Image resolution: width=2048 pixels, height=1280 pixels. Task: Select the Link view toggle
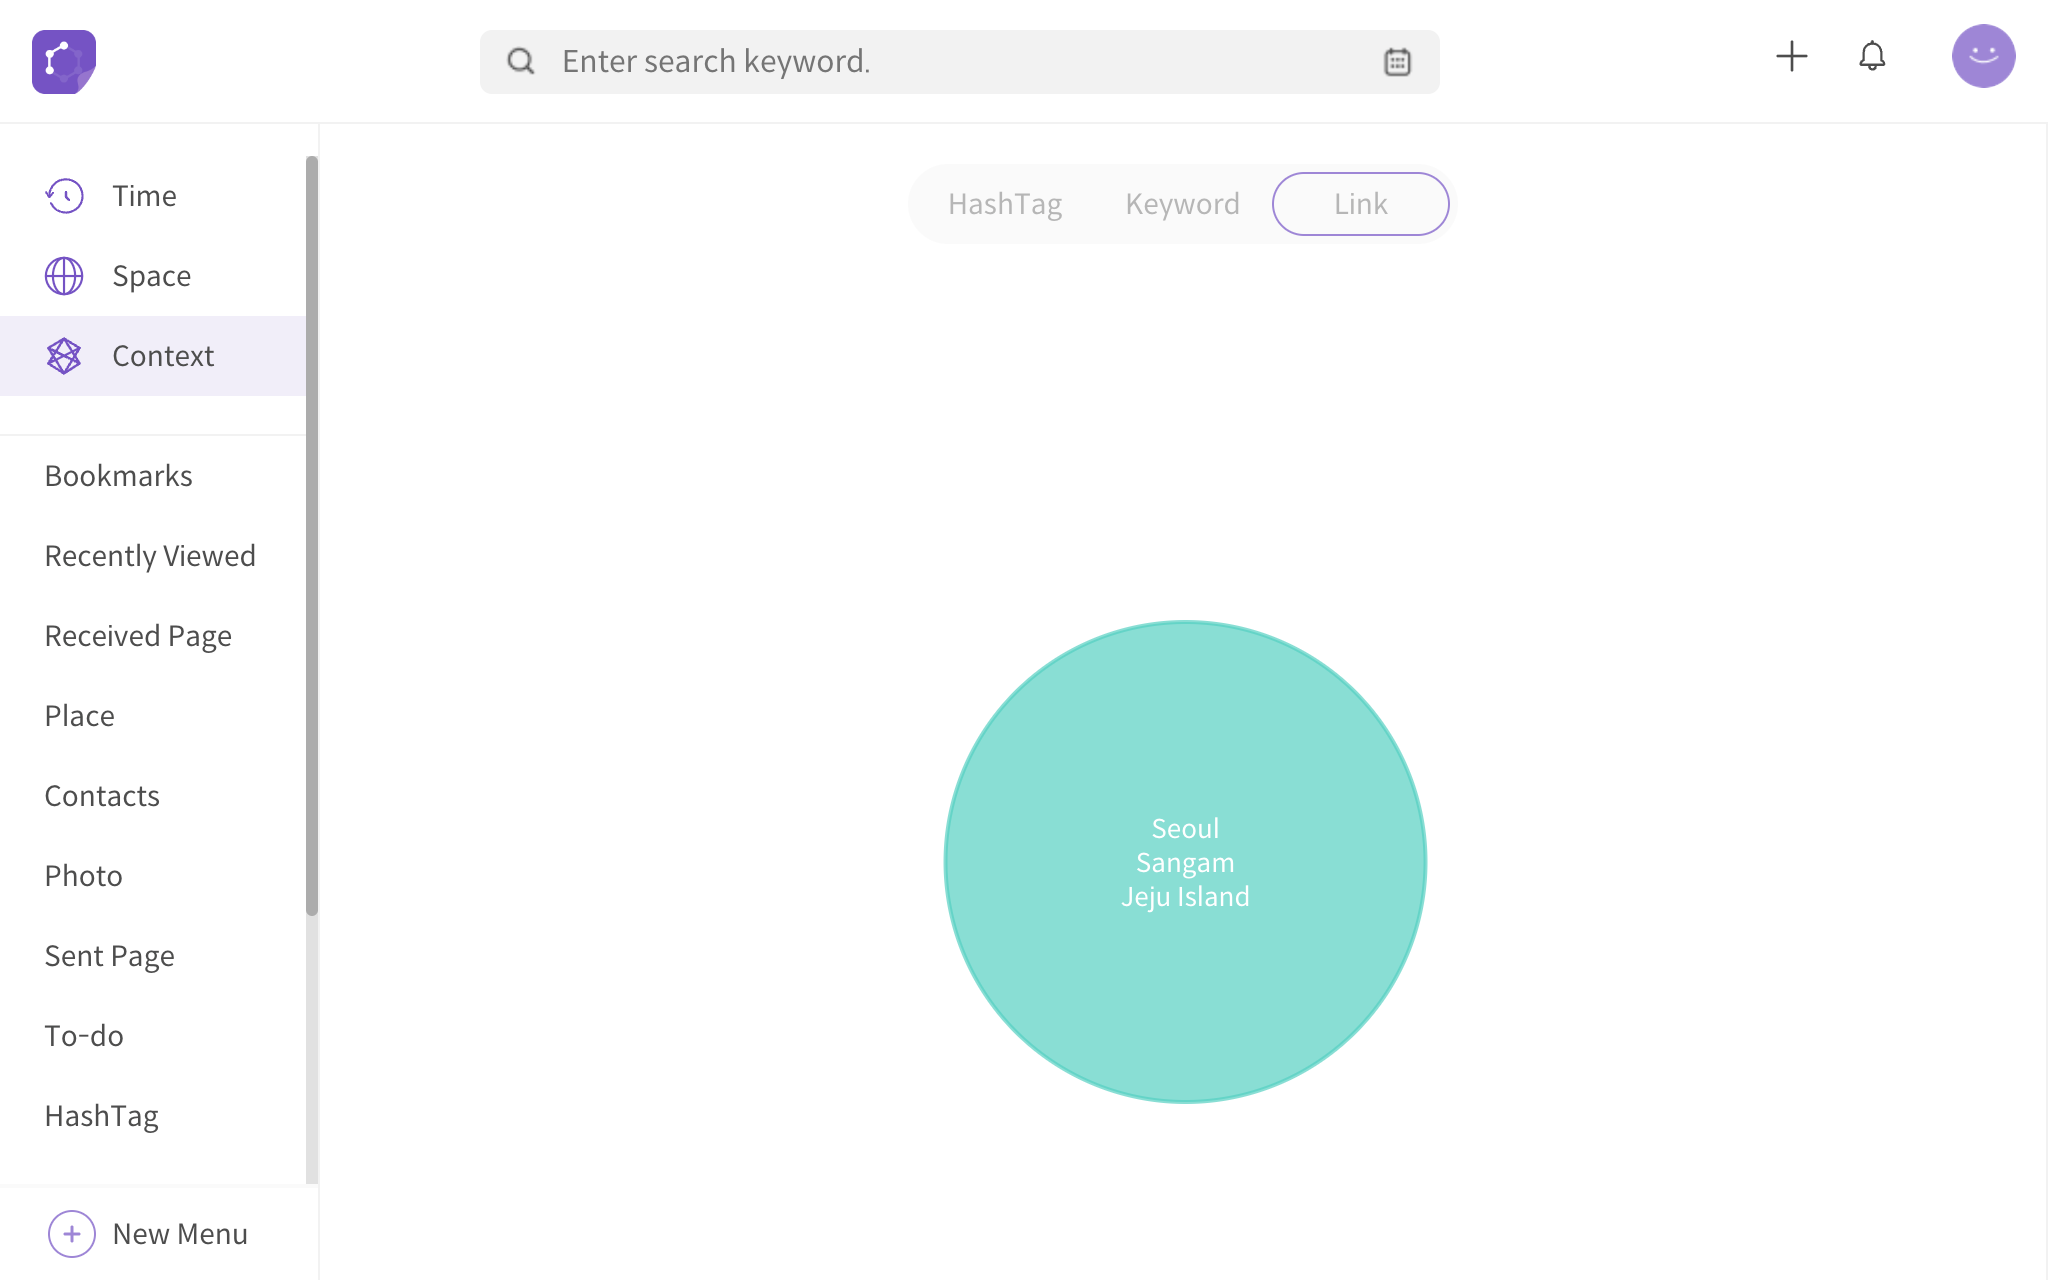point(1360,203)
